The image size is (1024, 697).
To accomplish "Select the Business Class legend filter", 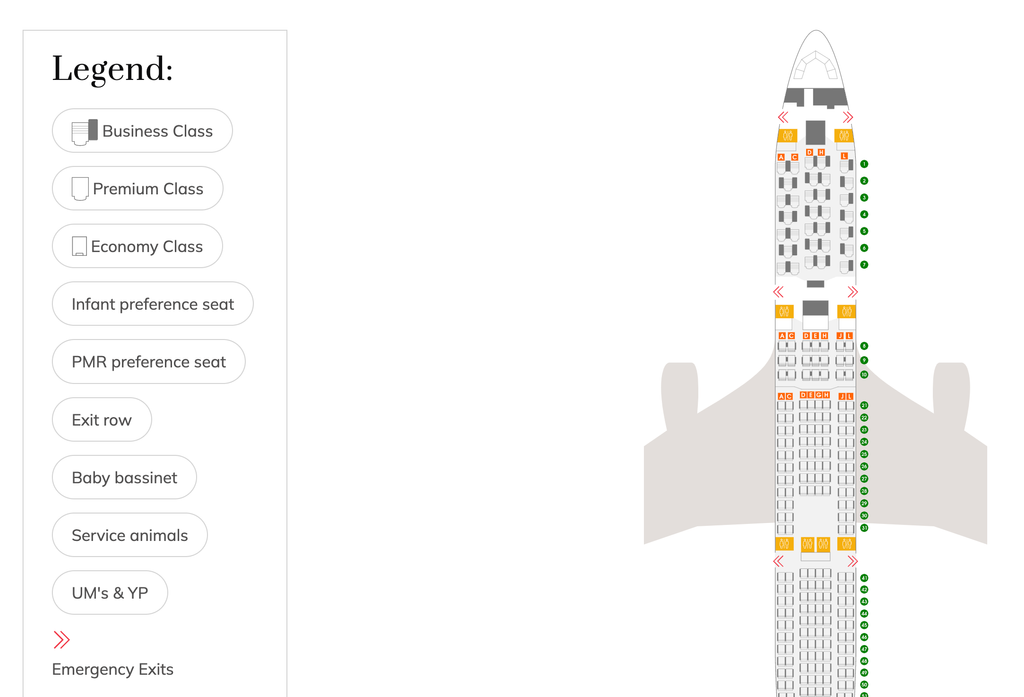I will point(142,131).
